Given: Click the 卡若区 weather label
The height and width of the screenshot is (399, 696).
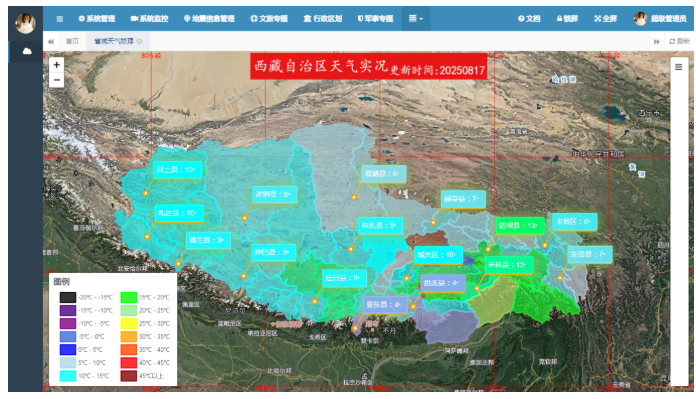Looking at the screenshot, I should (574, 221).
